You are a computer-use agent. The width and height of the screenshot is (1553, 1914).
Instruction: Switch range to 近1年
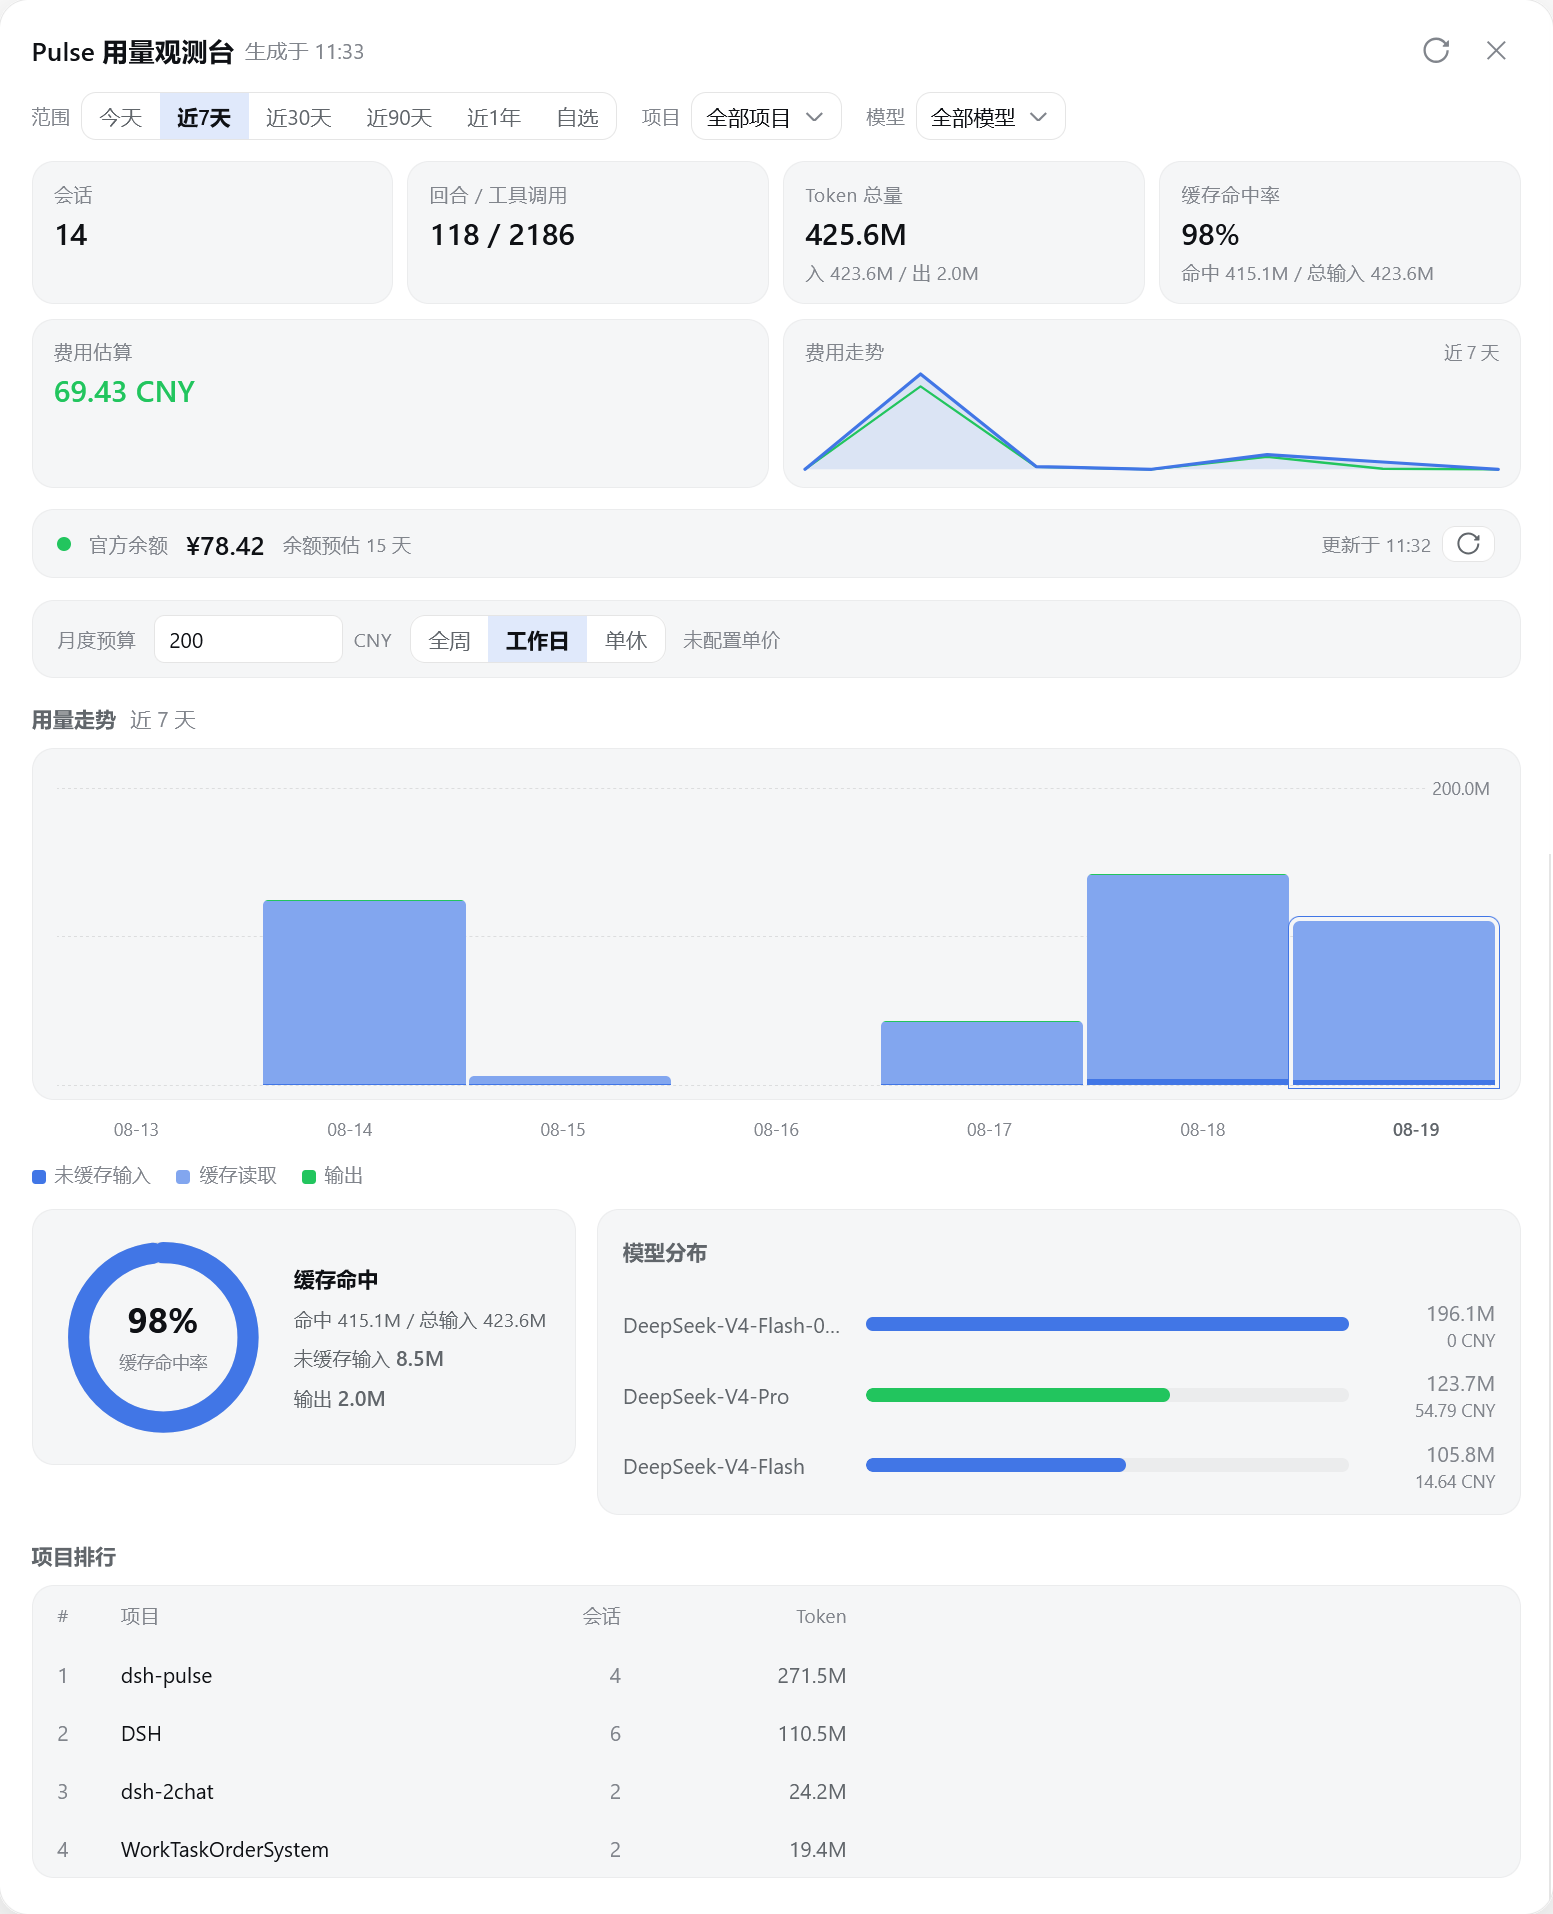point(494,117)
